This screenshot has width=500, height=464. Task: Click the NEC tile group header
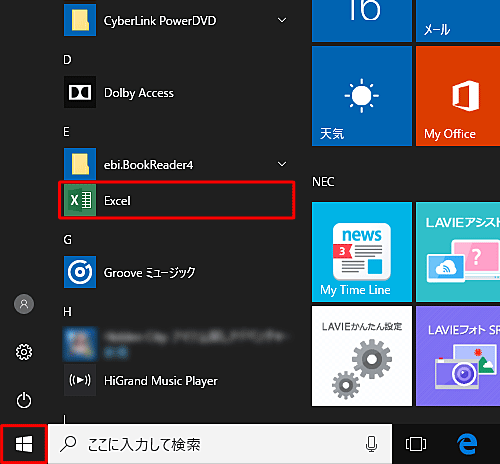(x=323, y=182)
